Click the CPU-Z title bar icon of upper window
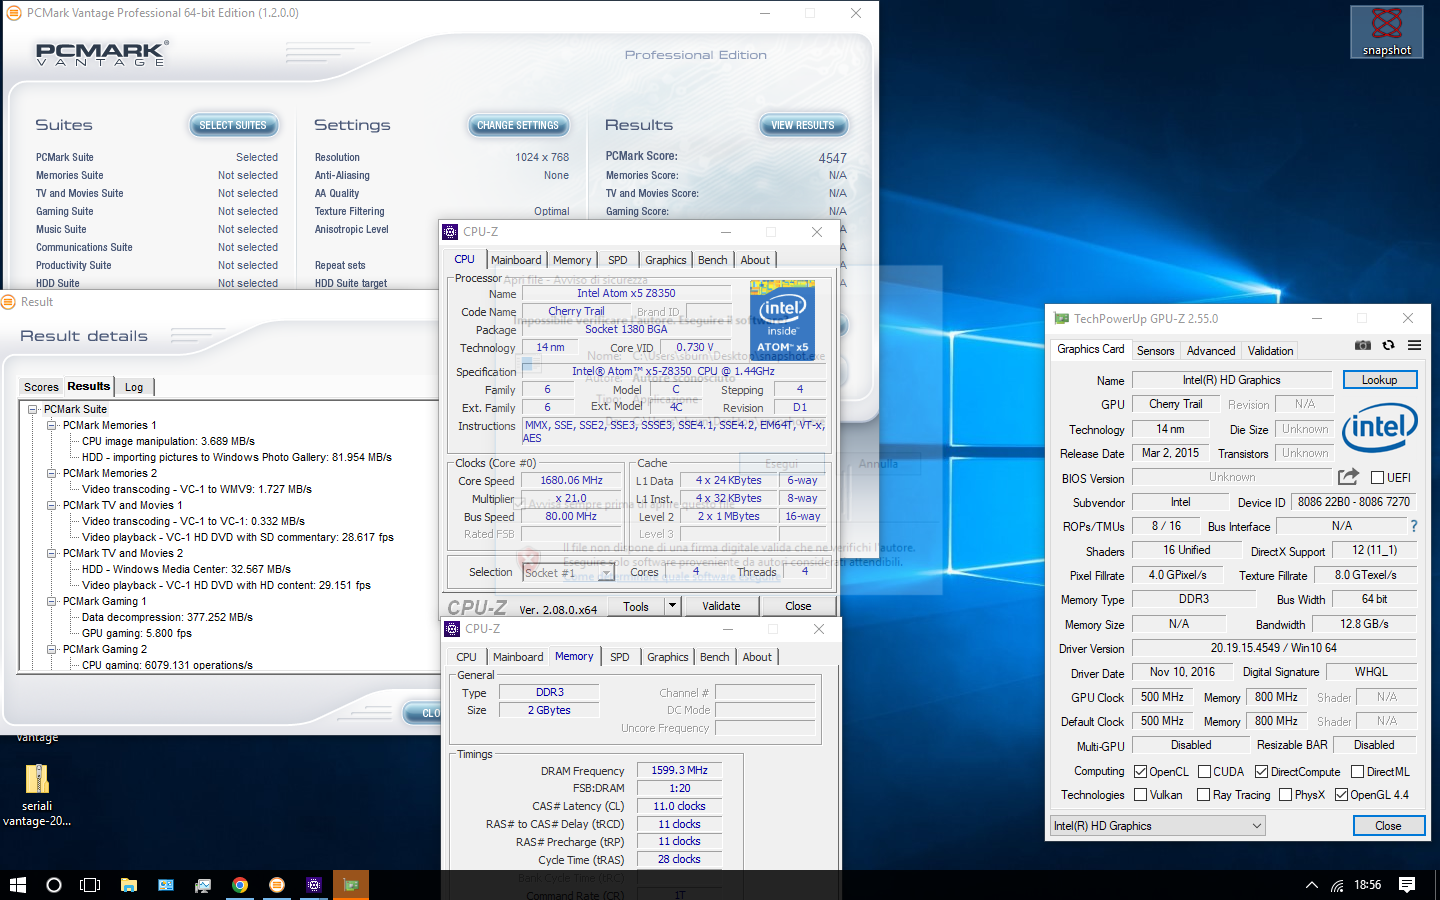This screenshot has height=900, width=1440. (x=450, y=232)
